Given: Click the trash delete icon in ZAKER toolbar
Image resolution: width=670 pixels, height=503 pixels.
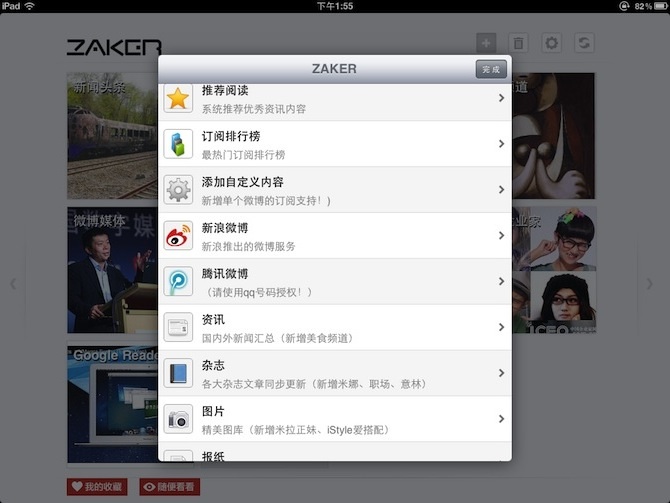Looking at the screenshot, I should coord(518,43).
